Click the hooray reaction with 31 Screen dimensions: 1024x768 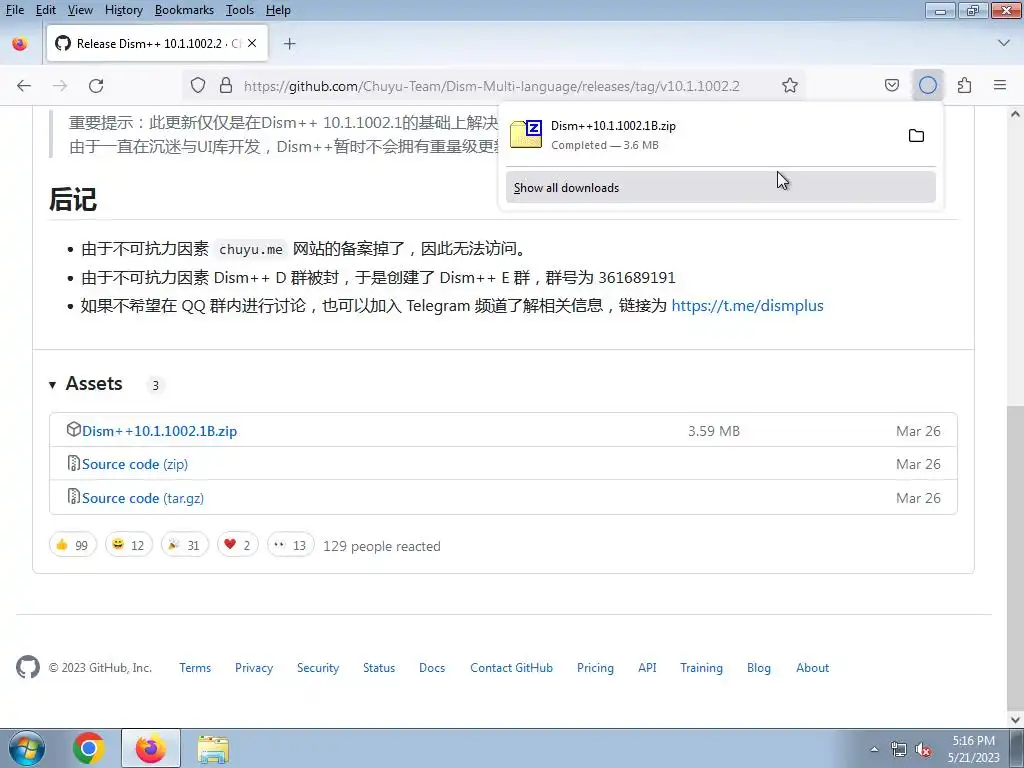(185, 545)
